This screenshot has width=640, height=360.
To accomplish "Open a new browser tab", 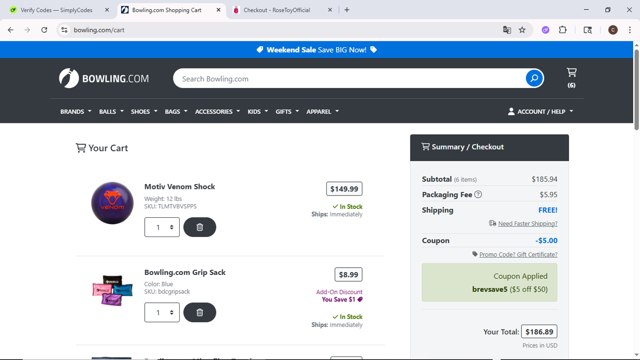I will click(347, 10).
